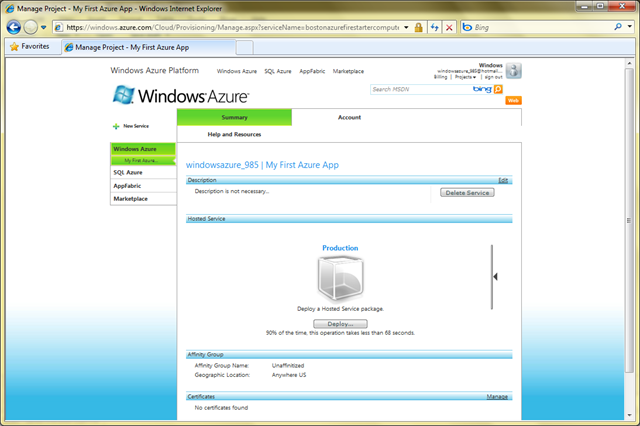640x426 pixels.
Task: Expand the staging panel arrow
Action: (x=495, y=276)
